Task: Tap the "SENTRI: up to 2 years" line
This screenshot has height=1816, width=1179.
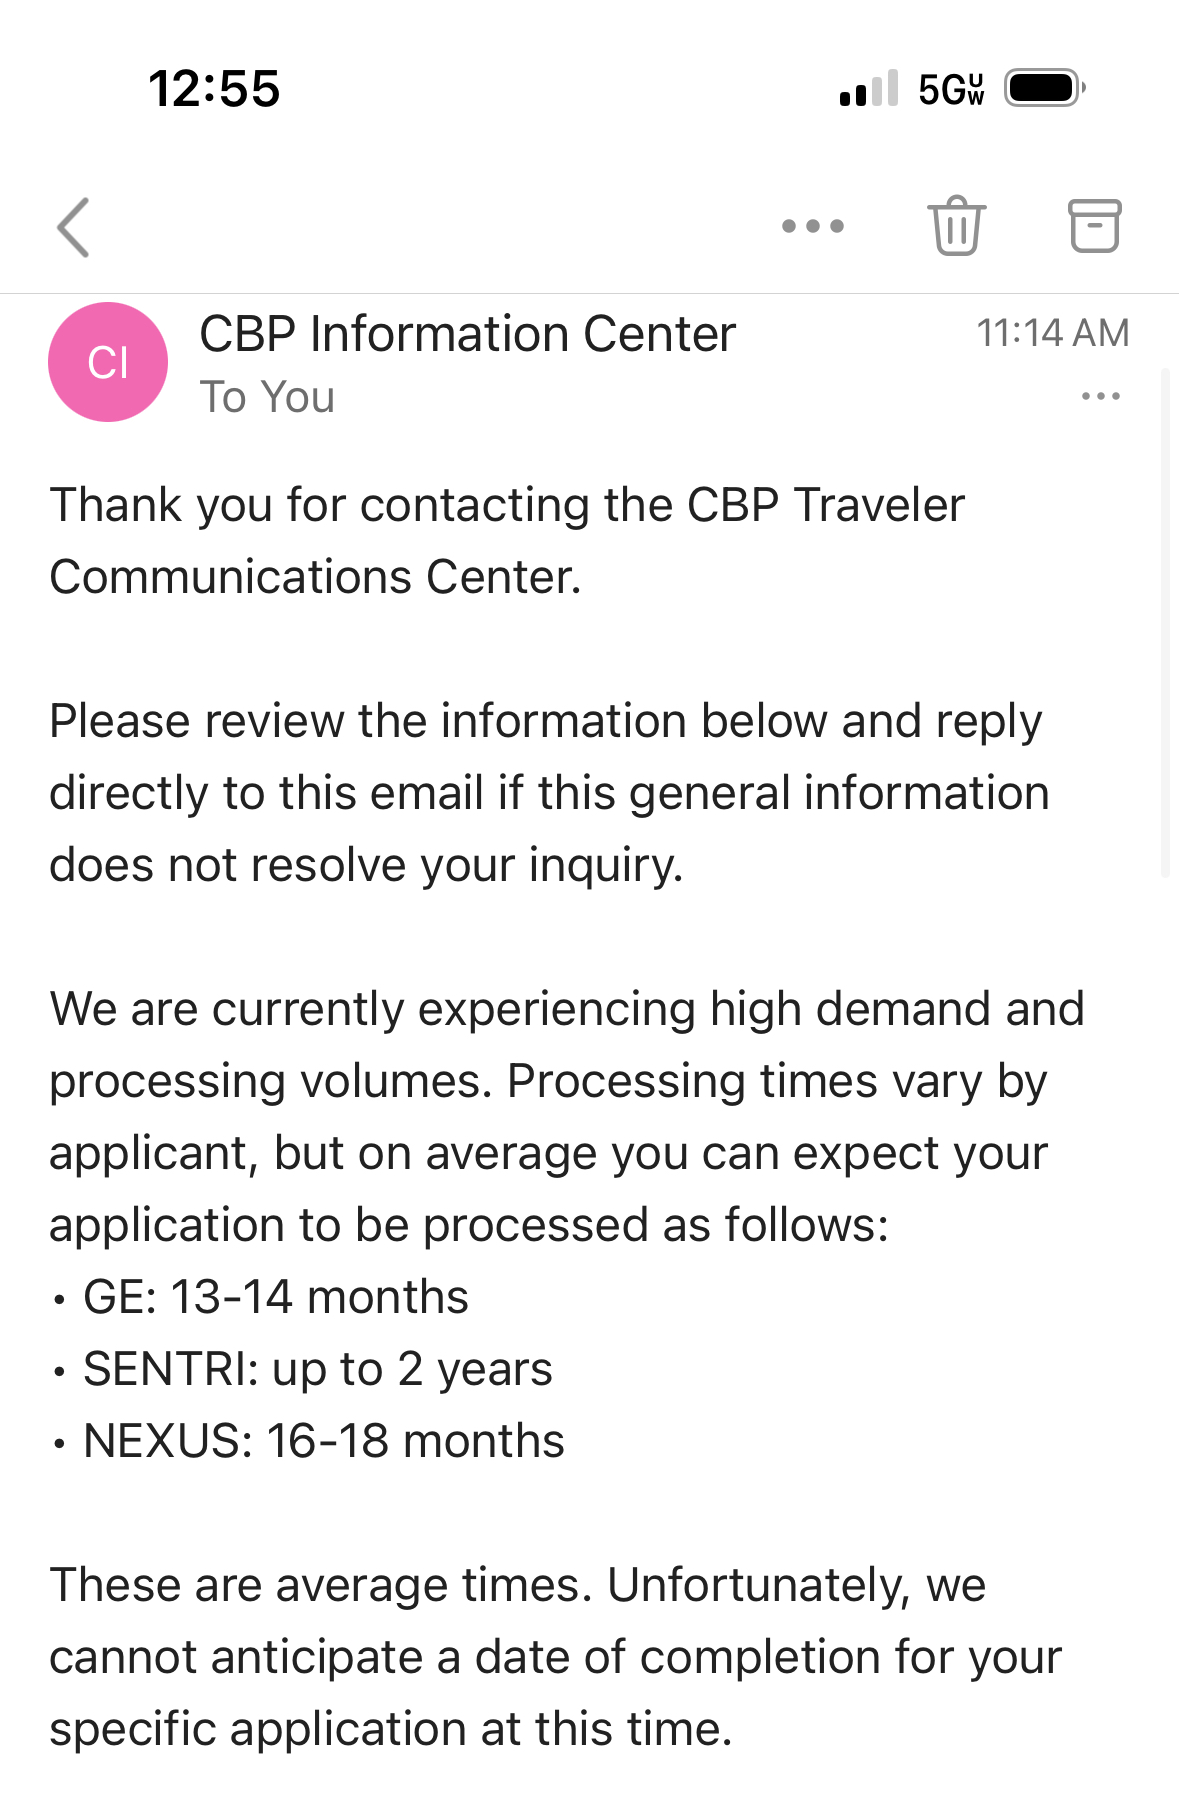Action: (x=317, y=1369)
